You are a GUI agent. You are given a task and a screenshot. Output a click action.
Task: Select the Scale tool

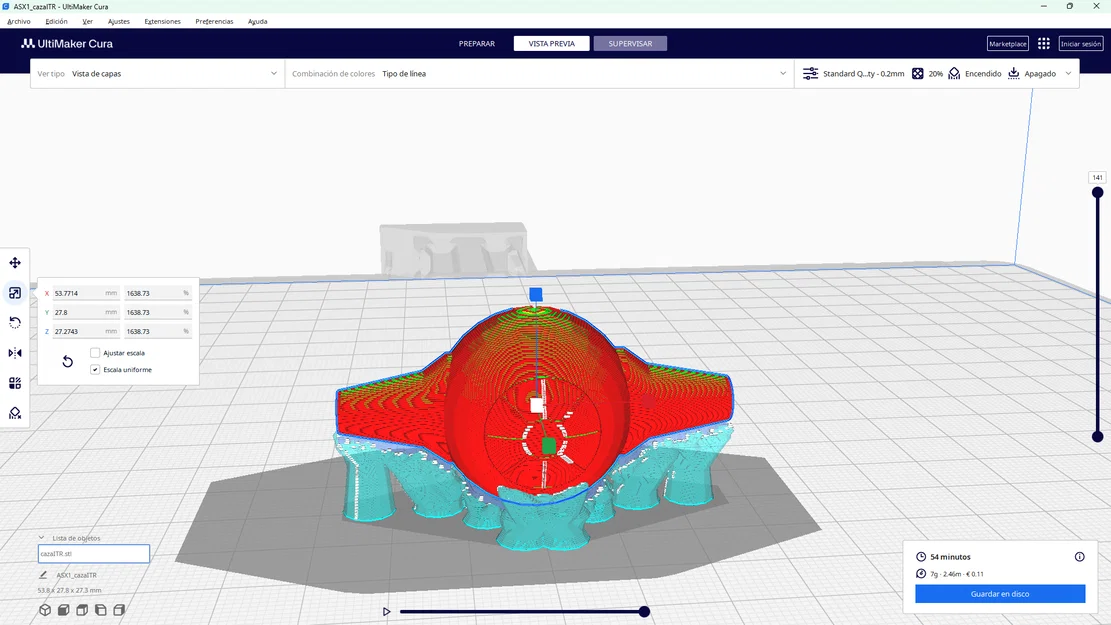click(x=15, y=293)
